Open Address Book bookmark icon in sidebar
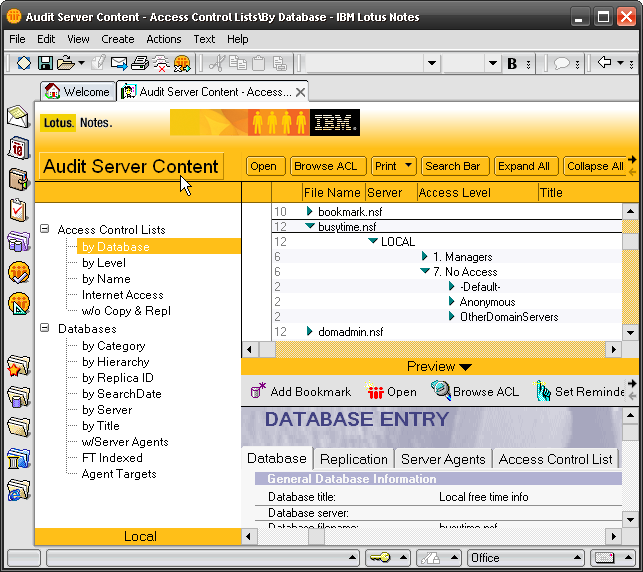This screenshot has width=643, height=572. [x=18, y=179]
